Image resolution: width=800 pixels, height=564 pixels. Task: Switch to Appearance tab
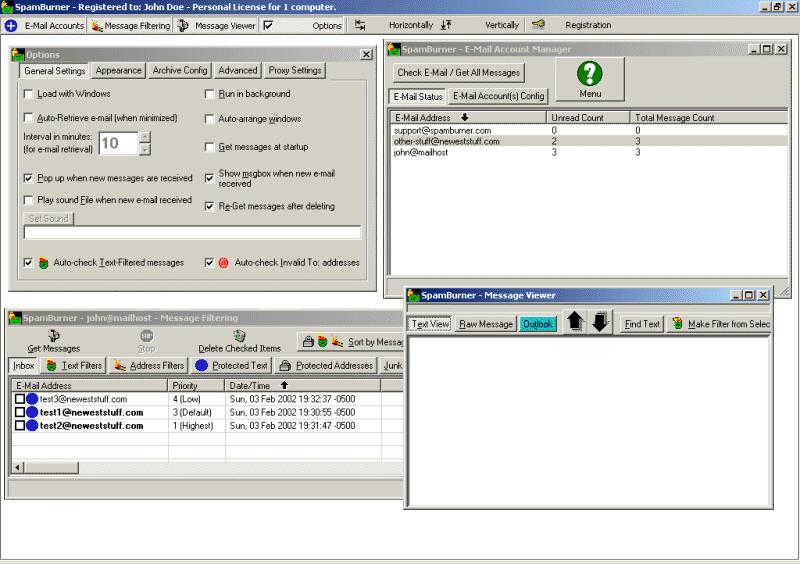click(119, 70)
